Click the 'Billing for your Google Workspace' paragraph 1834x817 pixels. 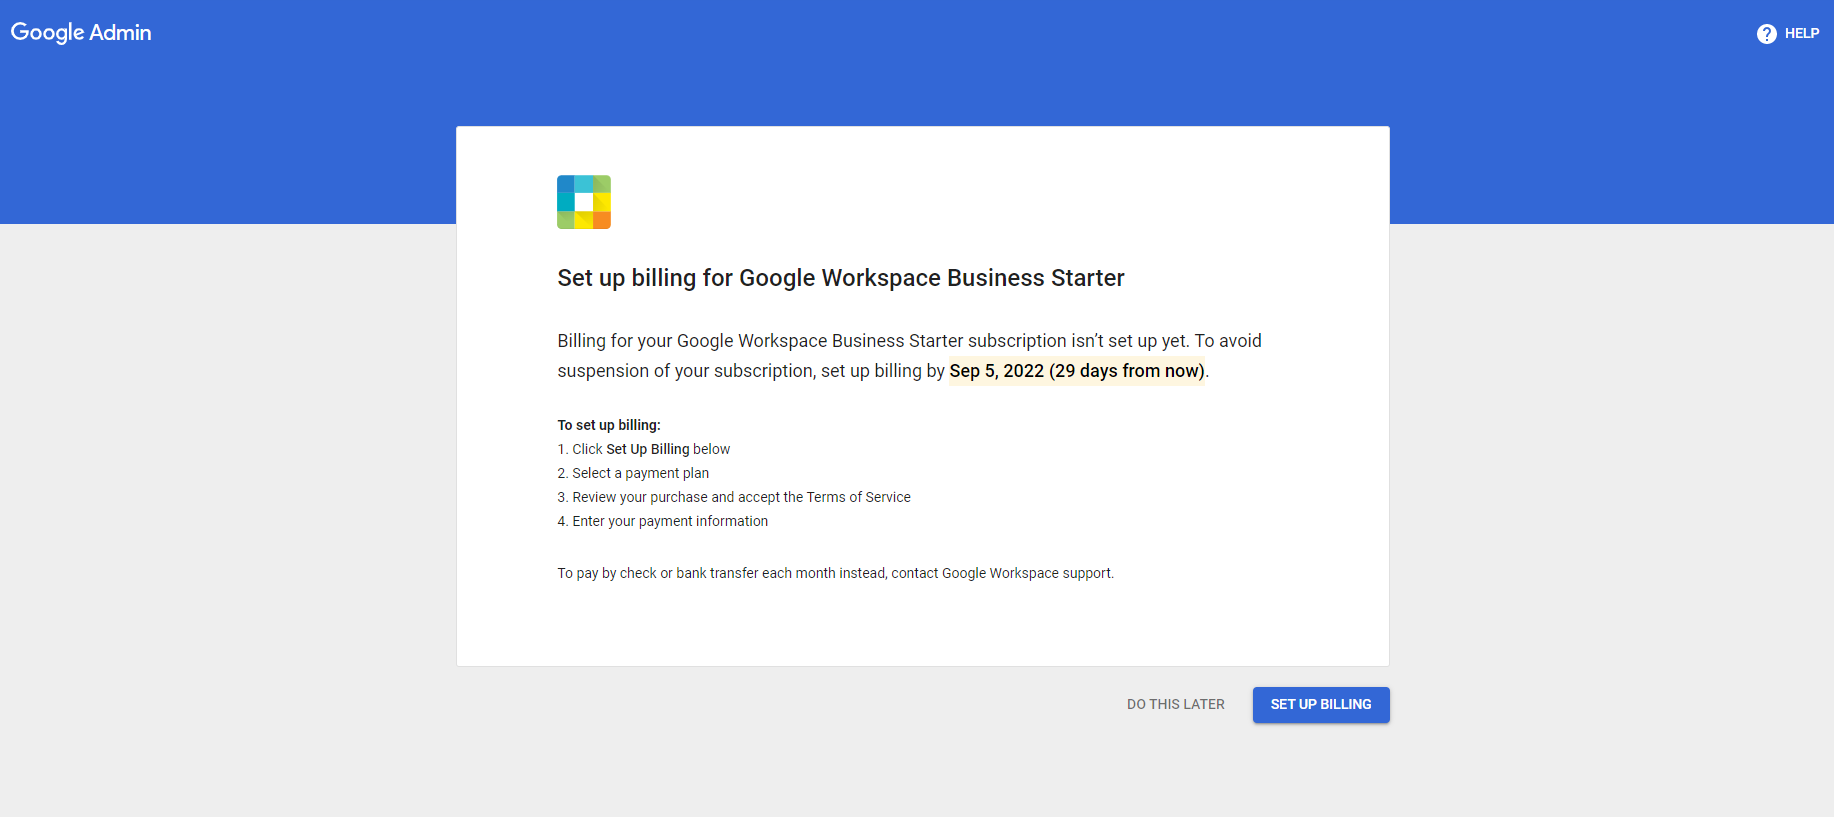910,356
